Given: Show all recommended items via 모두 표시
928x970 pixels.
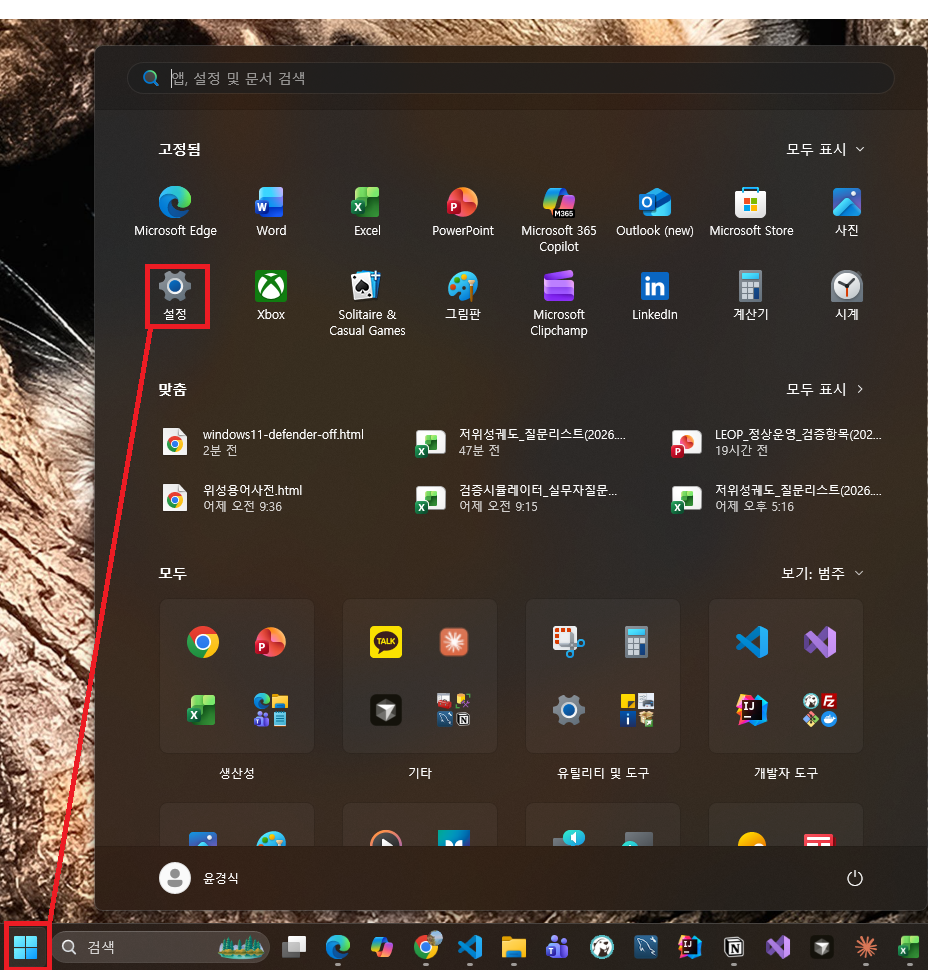Looking at the screenshot, I should tap(825, 389).
